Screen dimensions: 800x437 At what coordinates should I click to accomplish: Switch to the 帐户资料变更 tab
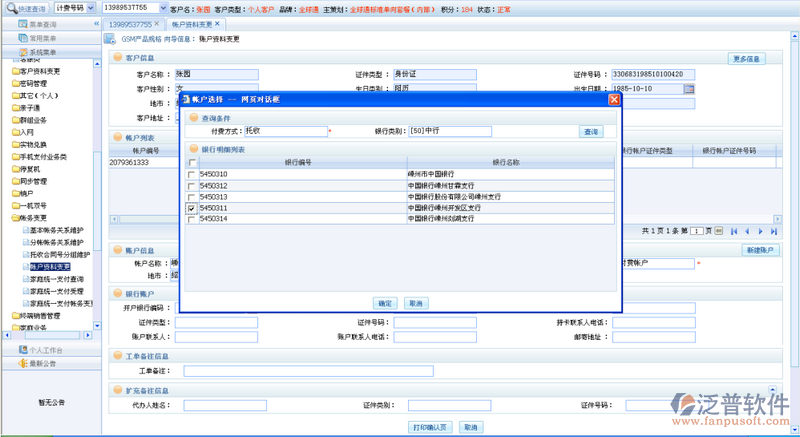(x=191, y=23)
